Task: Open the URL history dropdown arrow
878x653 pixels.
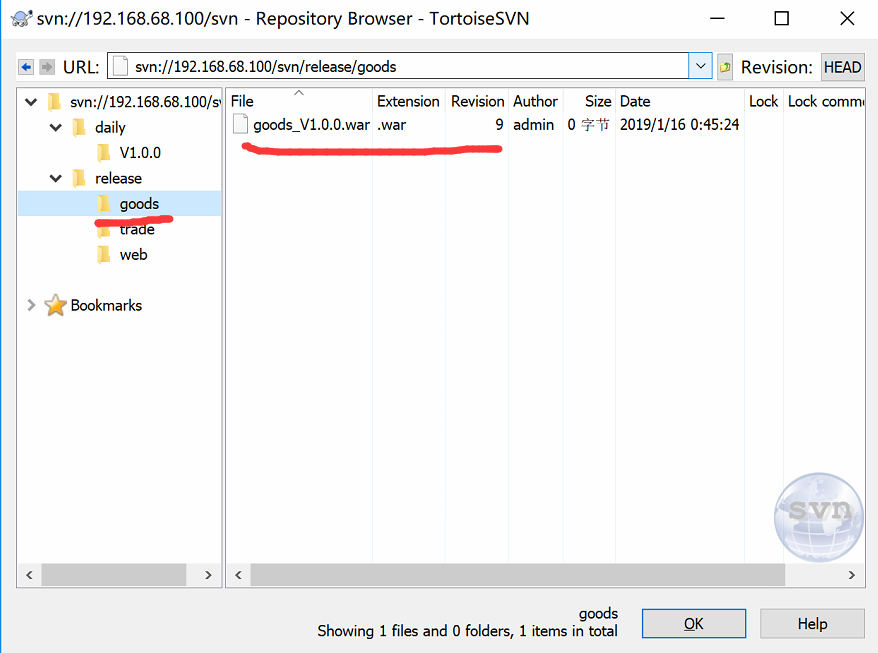Action: pos(700,67)
